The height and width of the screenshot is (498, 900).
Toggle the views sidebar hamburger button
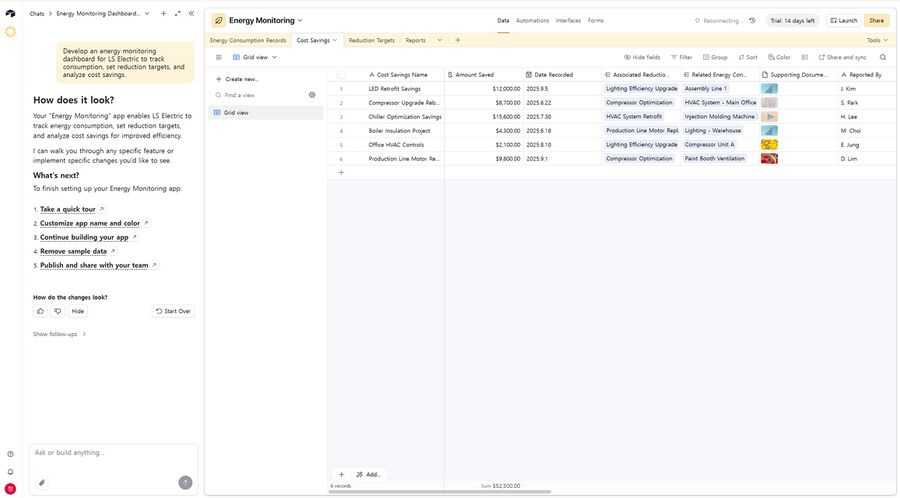[219, 57]
